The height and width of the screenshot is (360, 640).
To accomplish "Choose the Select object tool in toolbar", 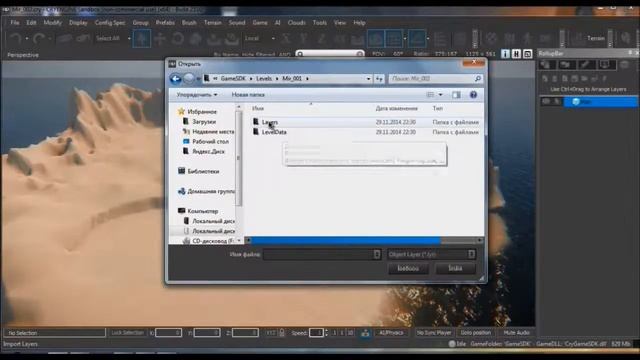I will pos(142,38).
